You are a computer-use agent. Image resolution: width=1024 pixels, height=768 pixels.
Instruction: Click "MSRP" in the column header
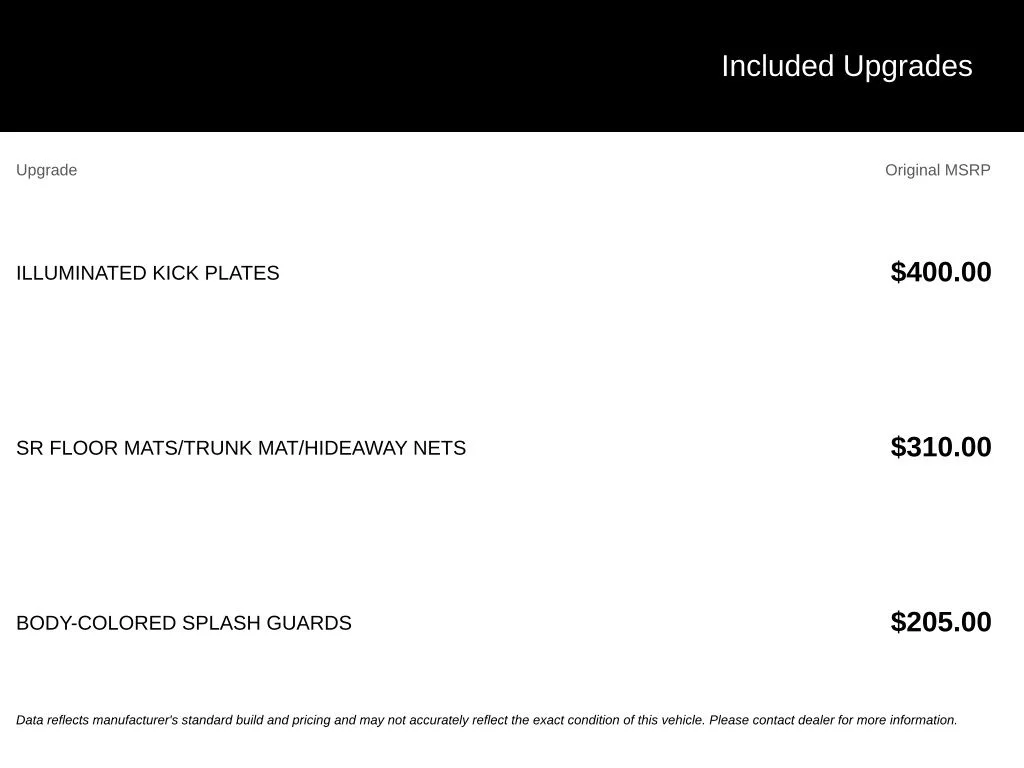coord(967,170)
